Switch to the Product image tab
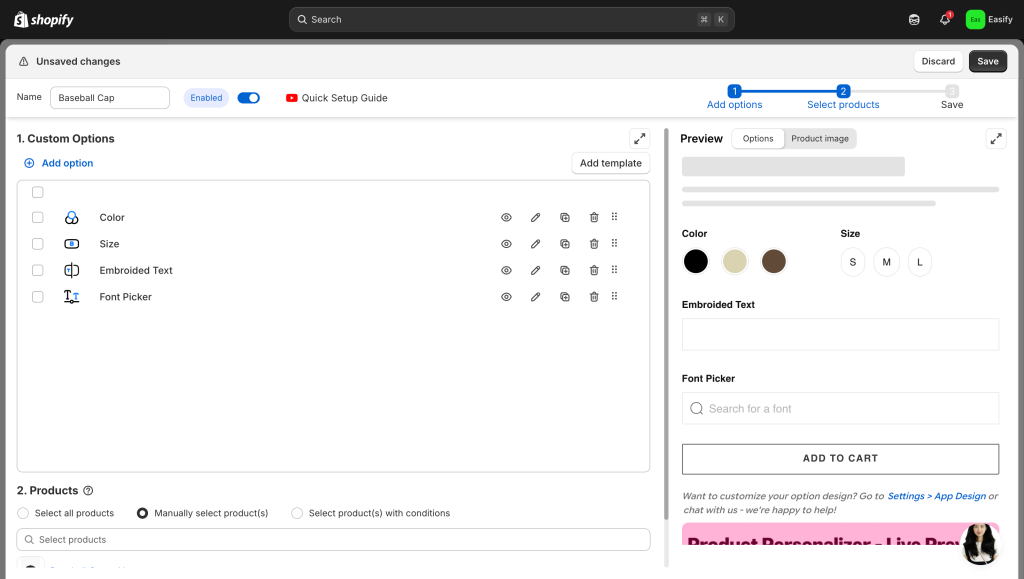The image size is (1024, 579). tap(820, 139)
